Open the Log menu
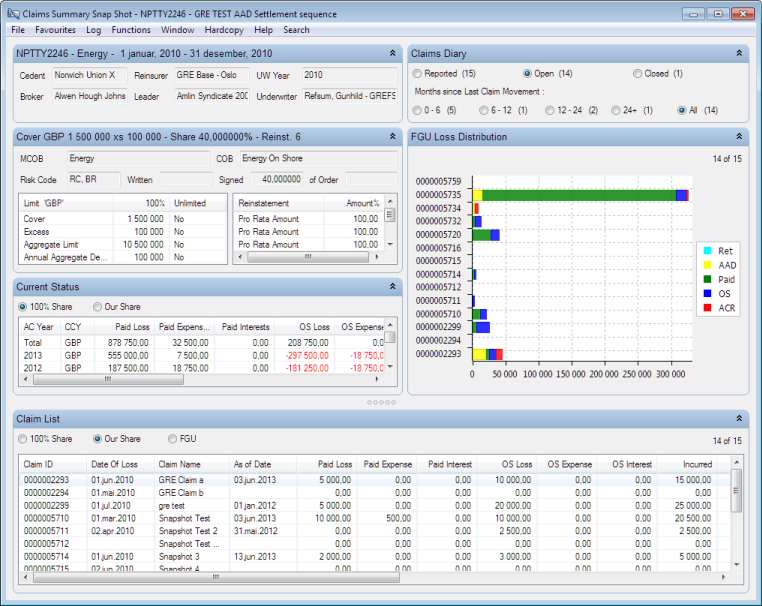This screenshot has width=762, height=606. (94, 30)
